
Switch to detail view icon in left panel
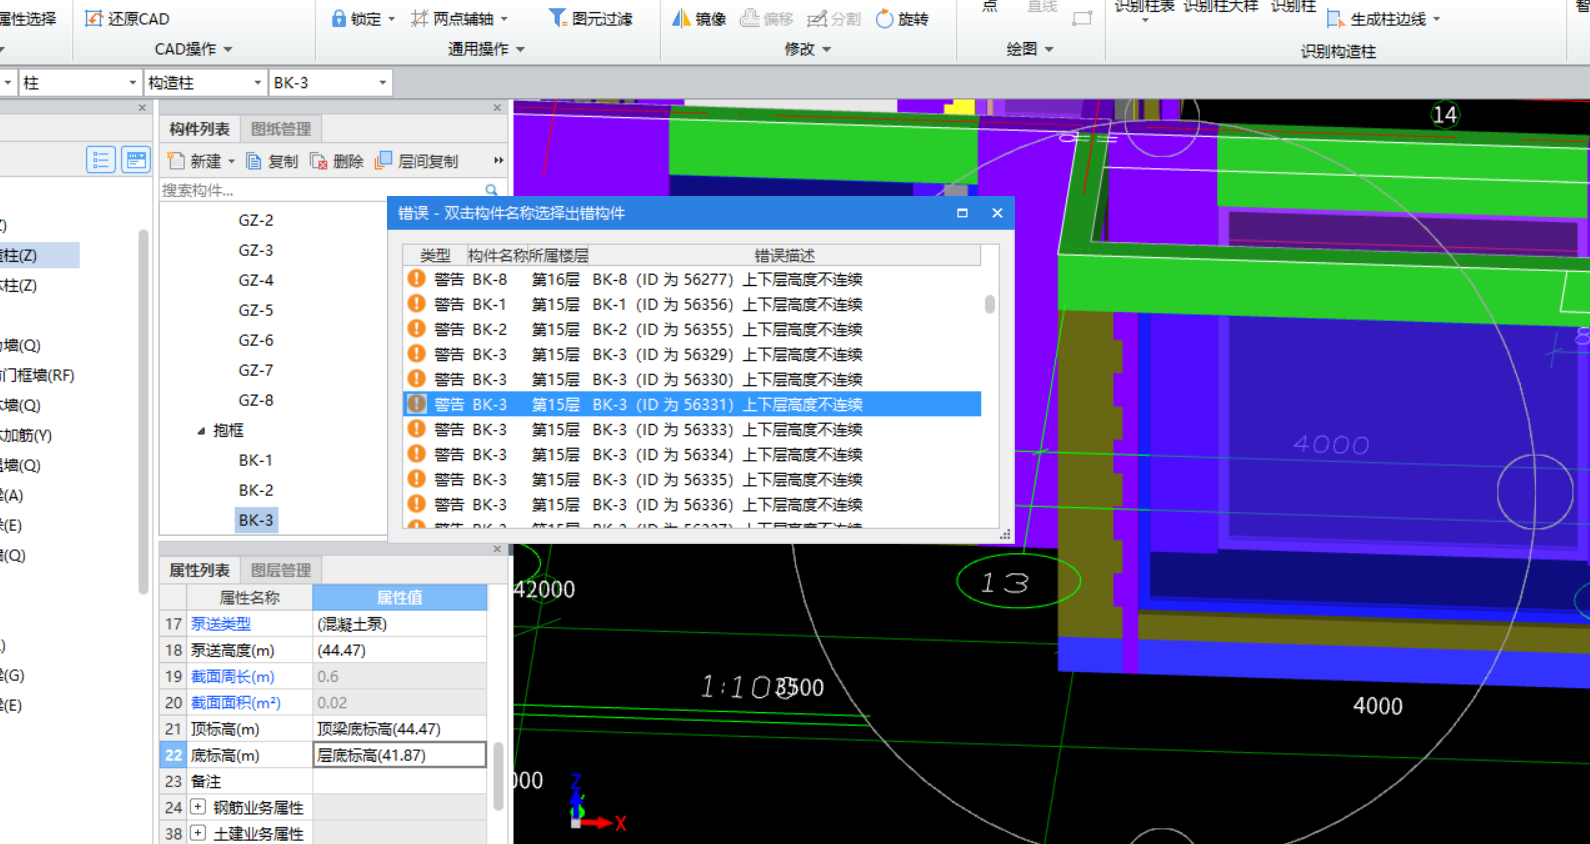tap(135, 160)
